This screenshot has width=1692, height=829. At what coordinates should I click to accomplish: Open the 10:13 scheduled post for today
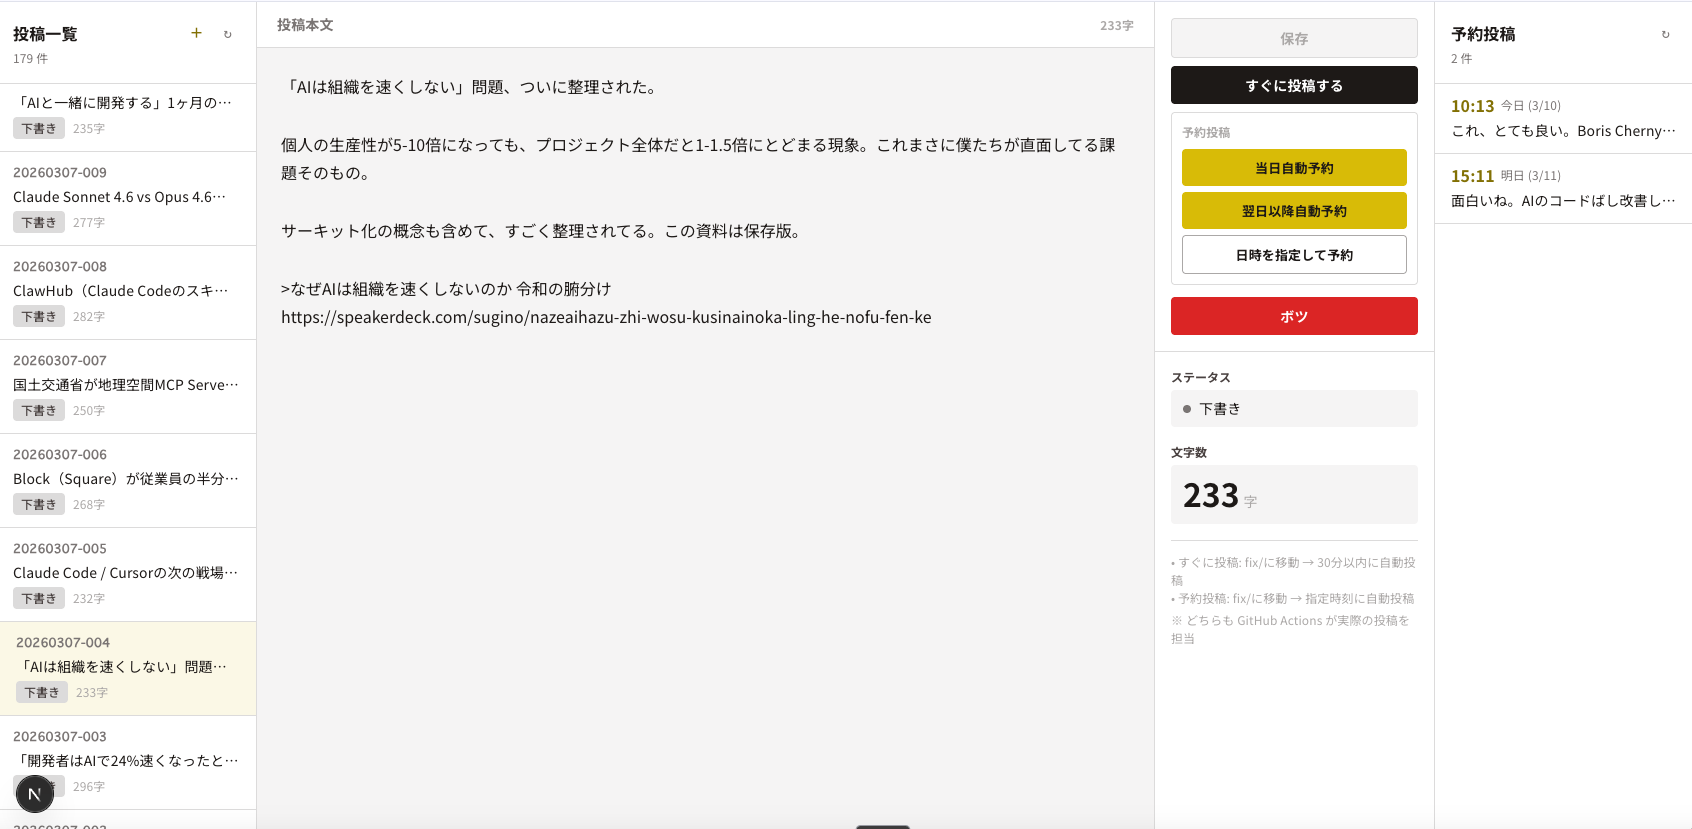[1562, 119]
